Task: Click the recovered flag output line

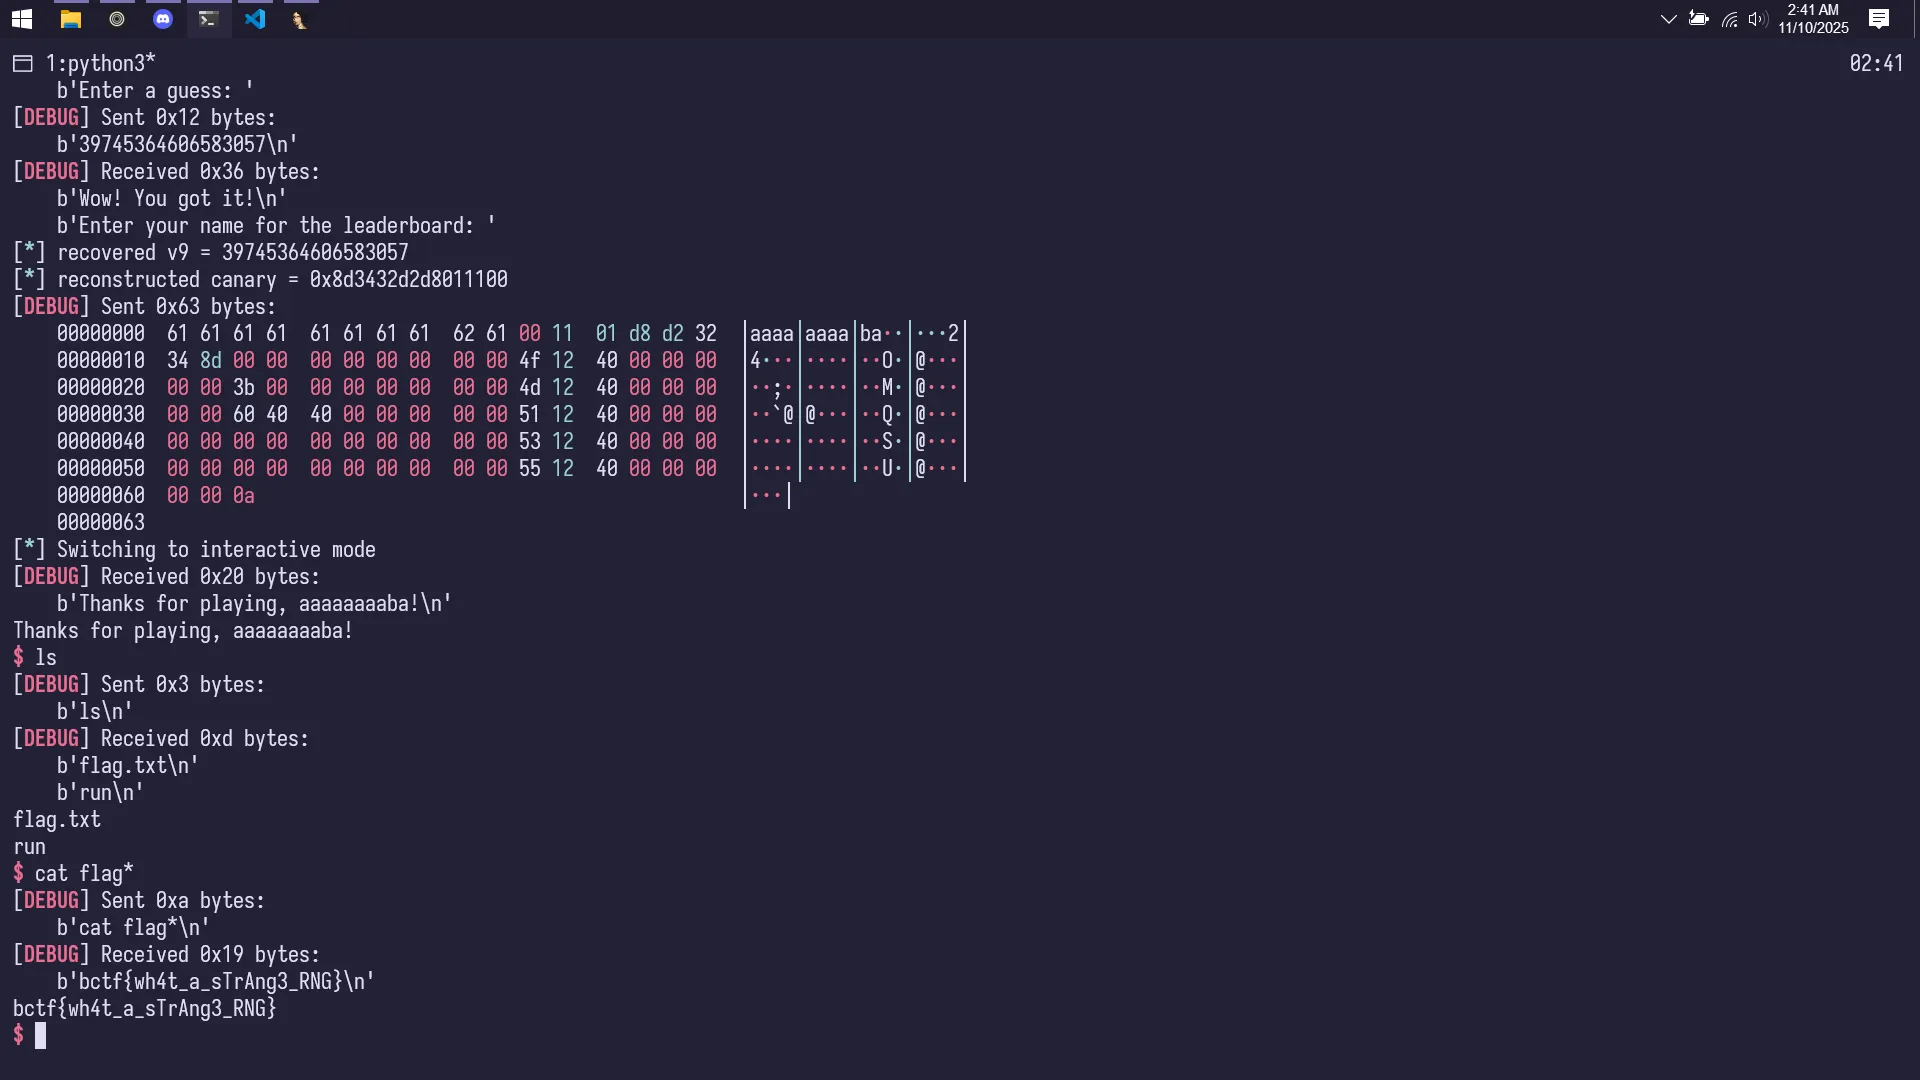Action: coord(144,1009)
